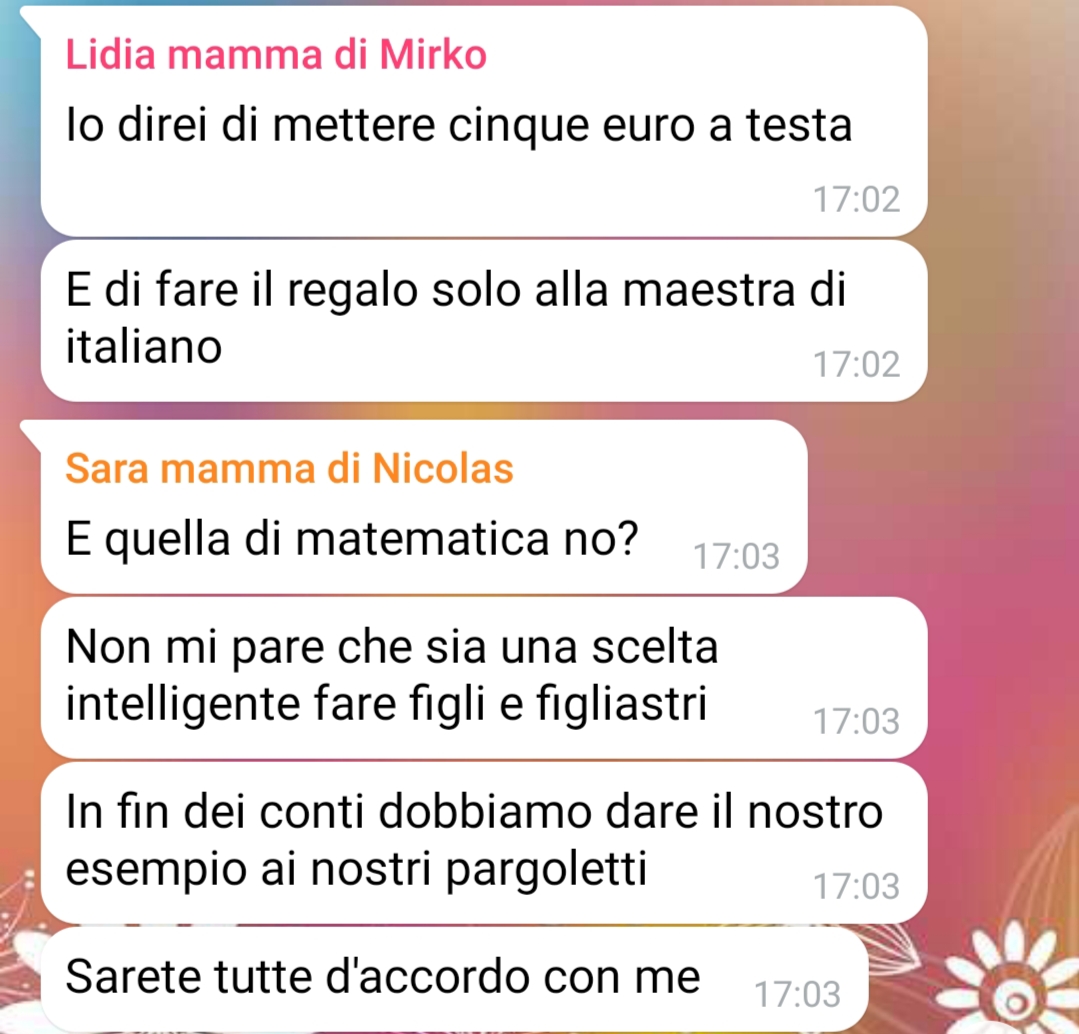
Task: Select the message about cinque euro a testa
Action: coord(484,121)
